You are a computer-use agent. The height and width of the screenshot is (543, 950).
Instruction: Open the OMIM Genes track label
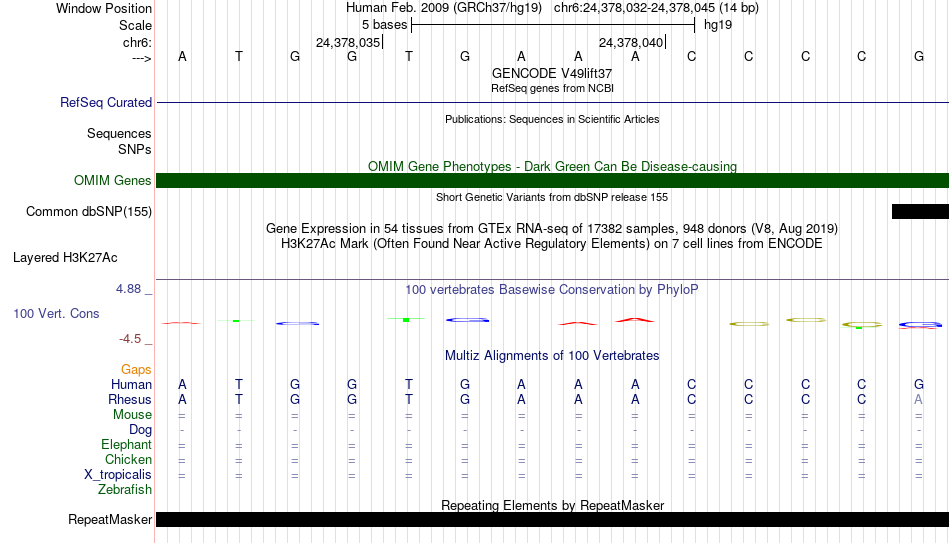(112, 181)
